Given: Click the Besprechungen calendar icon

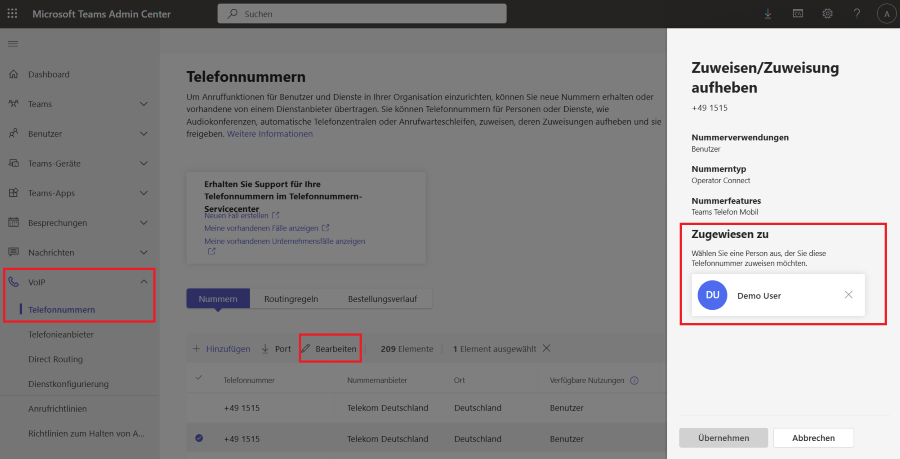Looking at the screenshot, I should [14, 222].
